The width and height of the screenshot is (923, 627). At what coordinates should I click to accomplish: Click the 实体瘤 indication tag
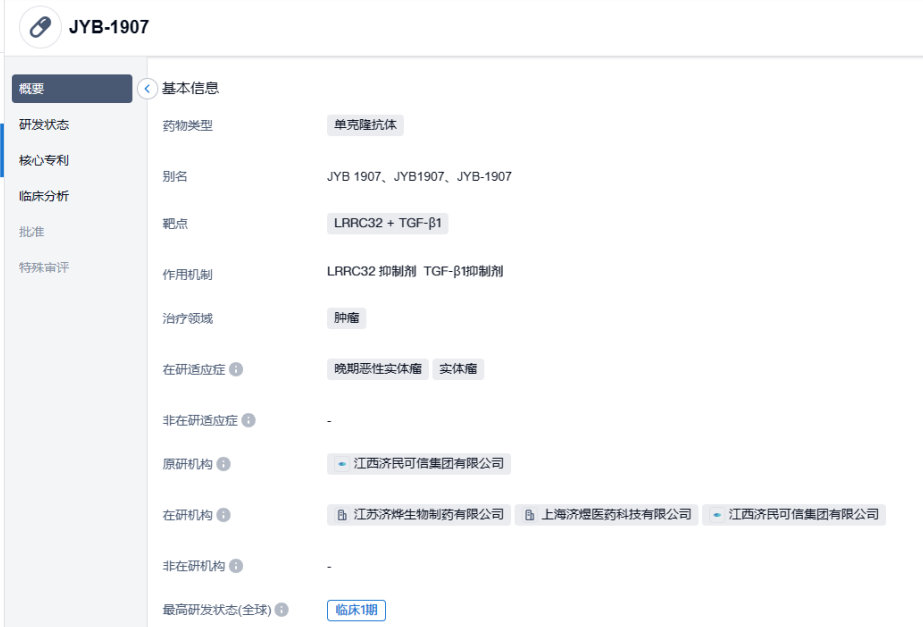459,369
